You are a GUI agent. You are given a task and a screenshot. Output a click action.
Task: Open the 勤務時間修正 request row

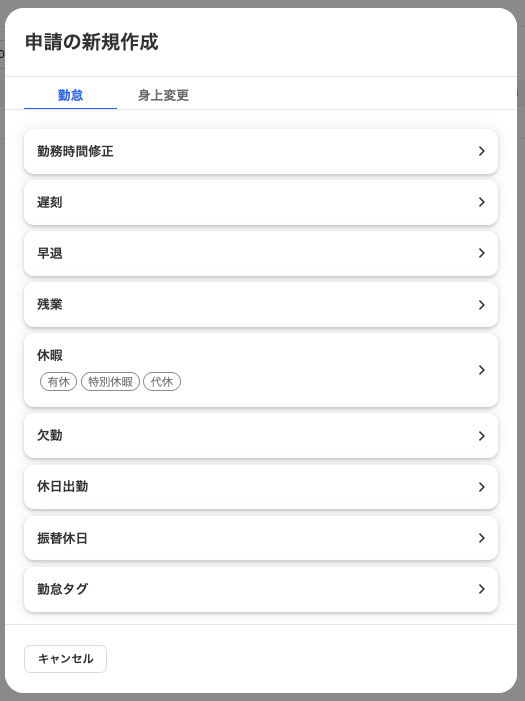click(261, 152)
